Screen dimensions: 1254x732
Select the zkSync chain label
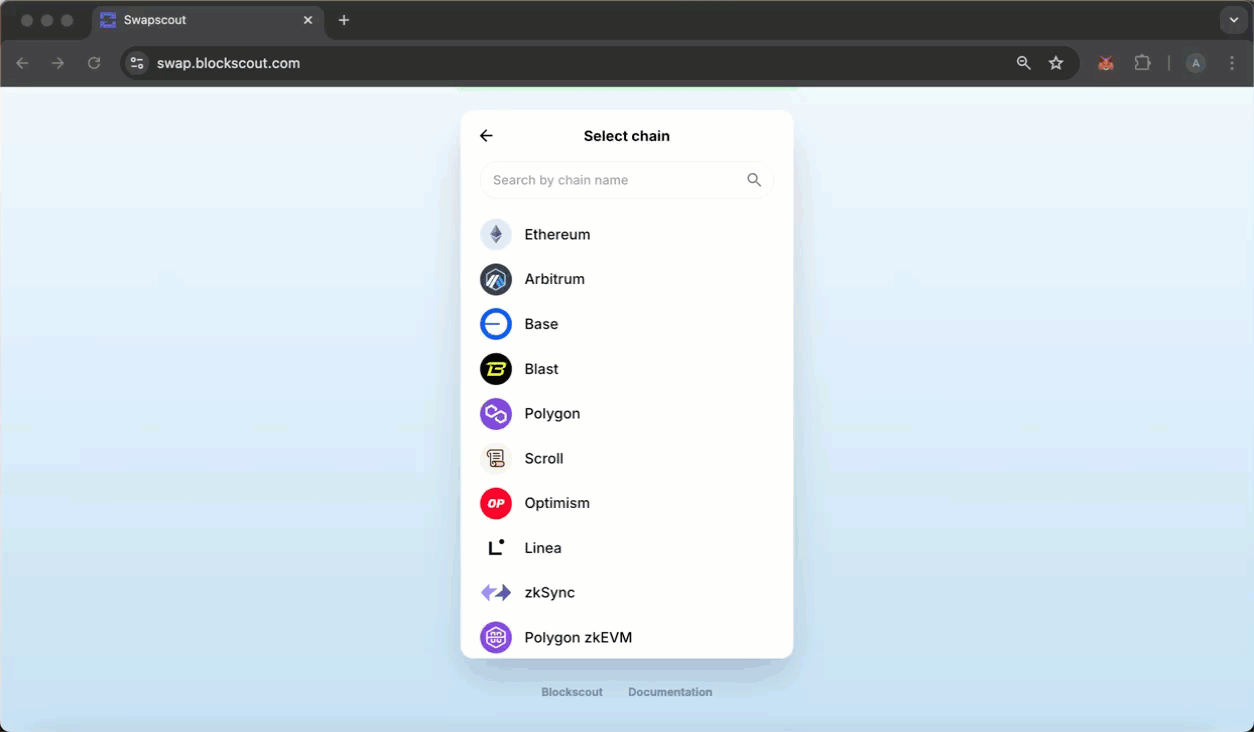pyautogui.click(x=549, y=593)
